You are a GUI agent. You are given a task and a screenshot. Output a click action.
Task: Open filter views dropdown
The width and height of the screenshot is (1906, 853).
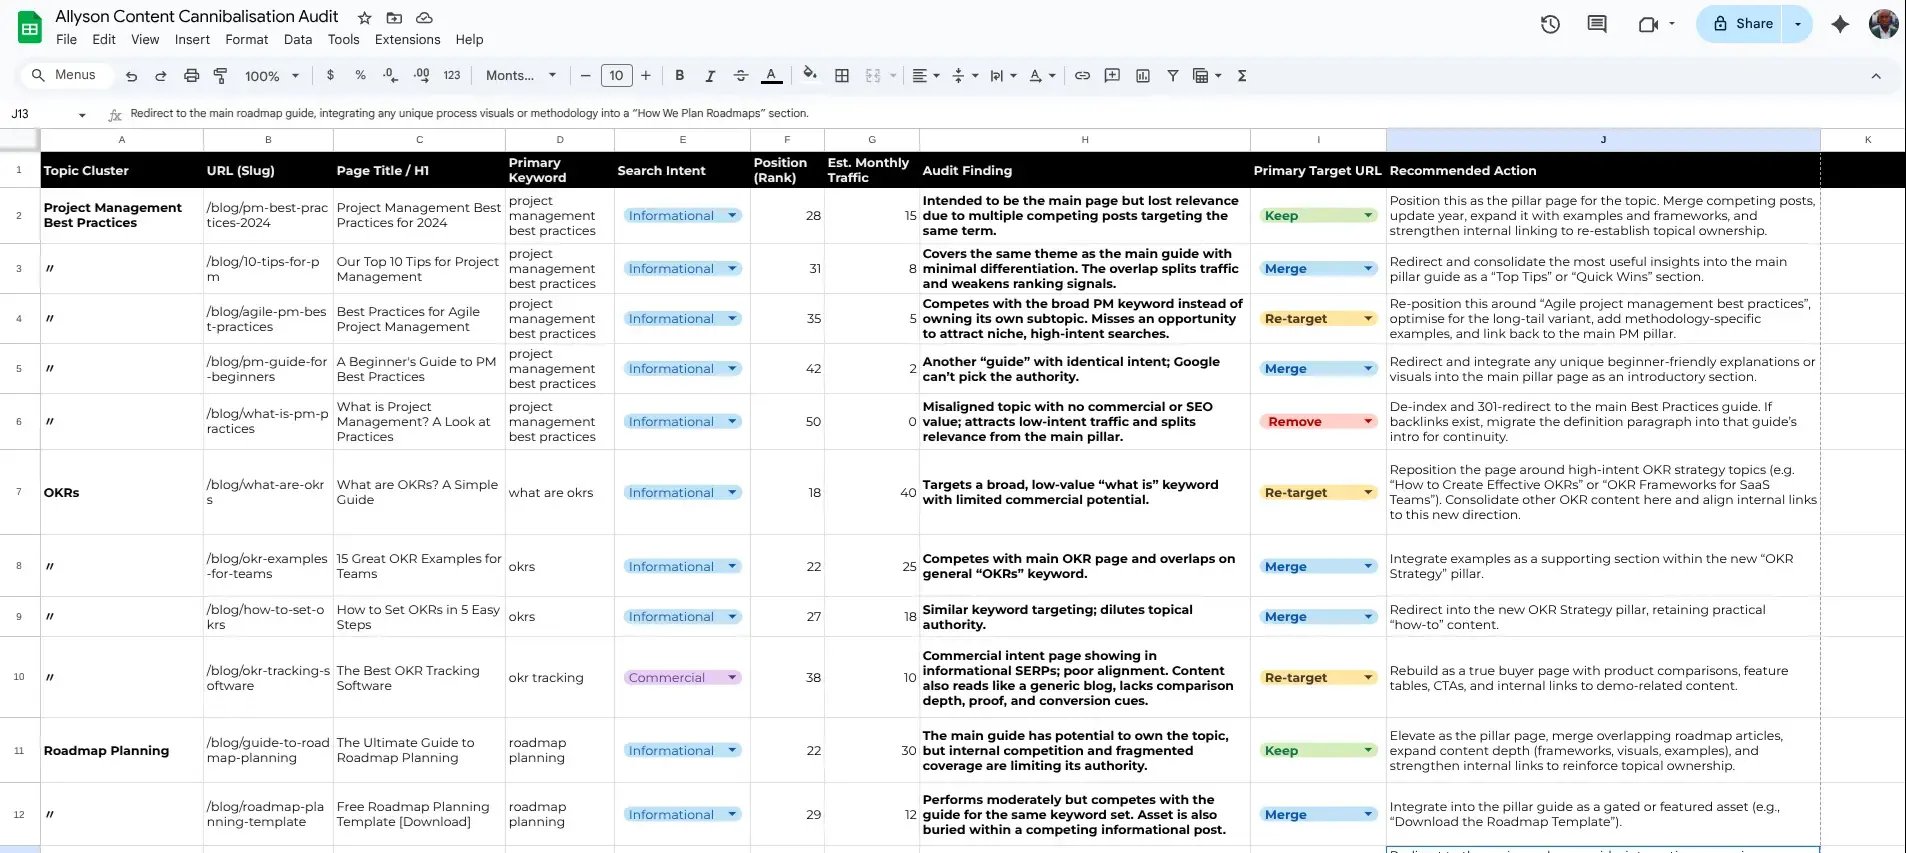tap(1208, 76)
